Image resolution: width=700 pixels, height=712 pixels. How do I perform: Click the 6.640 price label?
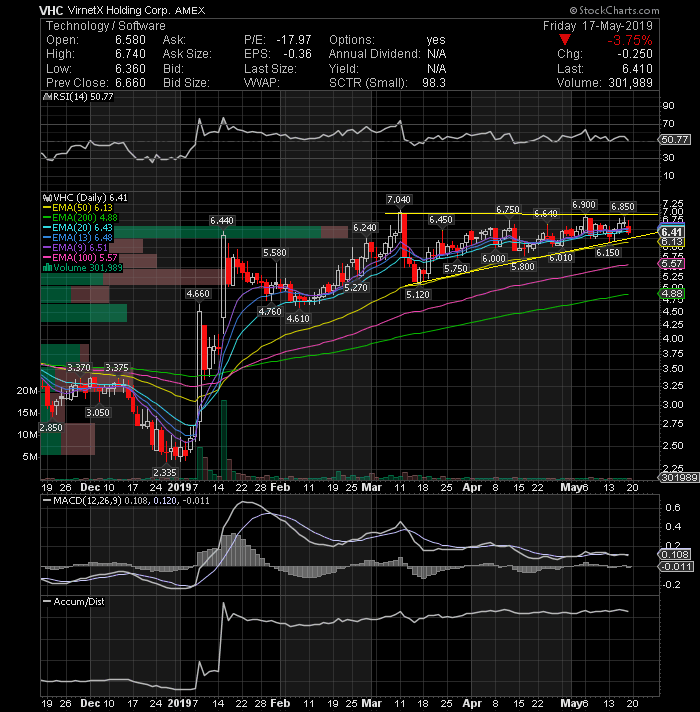coord(546,213)
